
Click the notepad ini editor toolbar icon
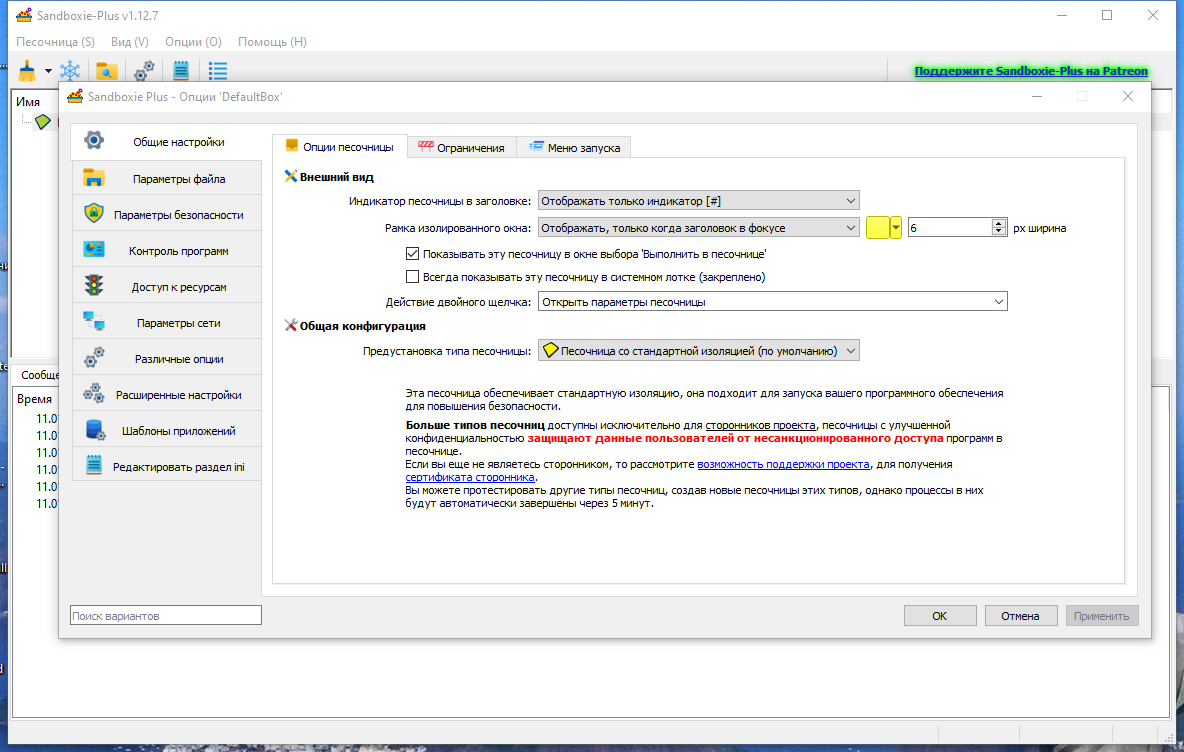[x=181, y=71]
